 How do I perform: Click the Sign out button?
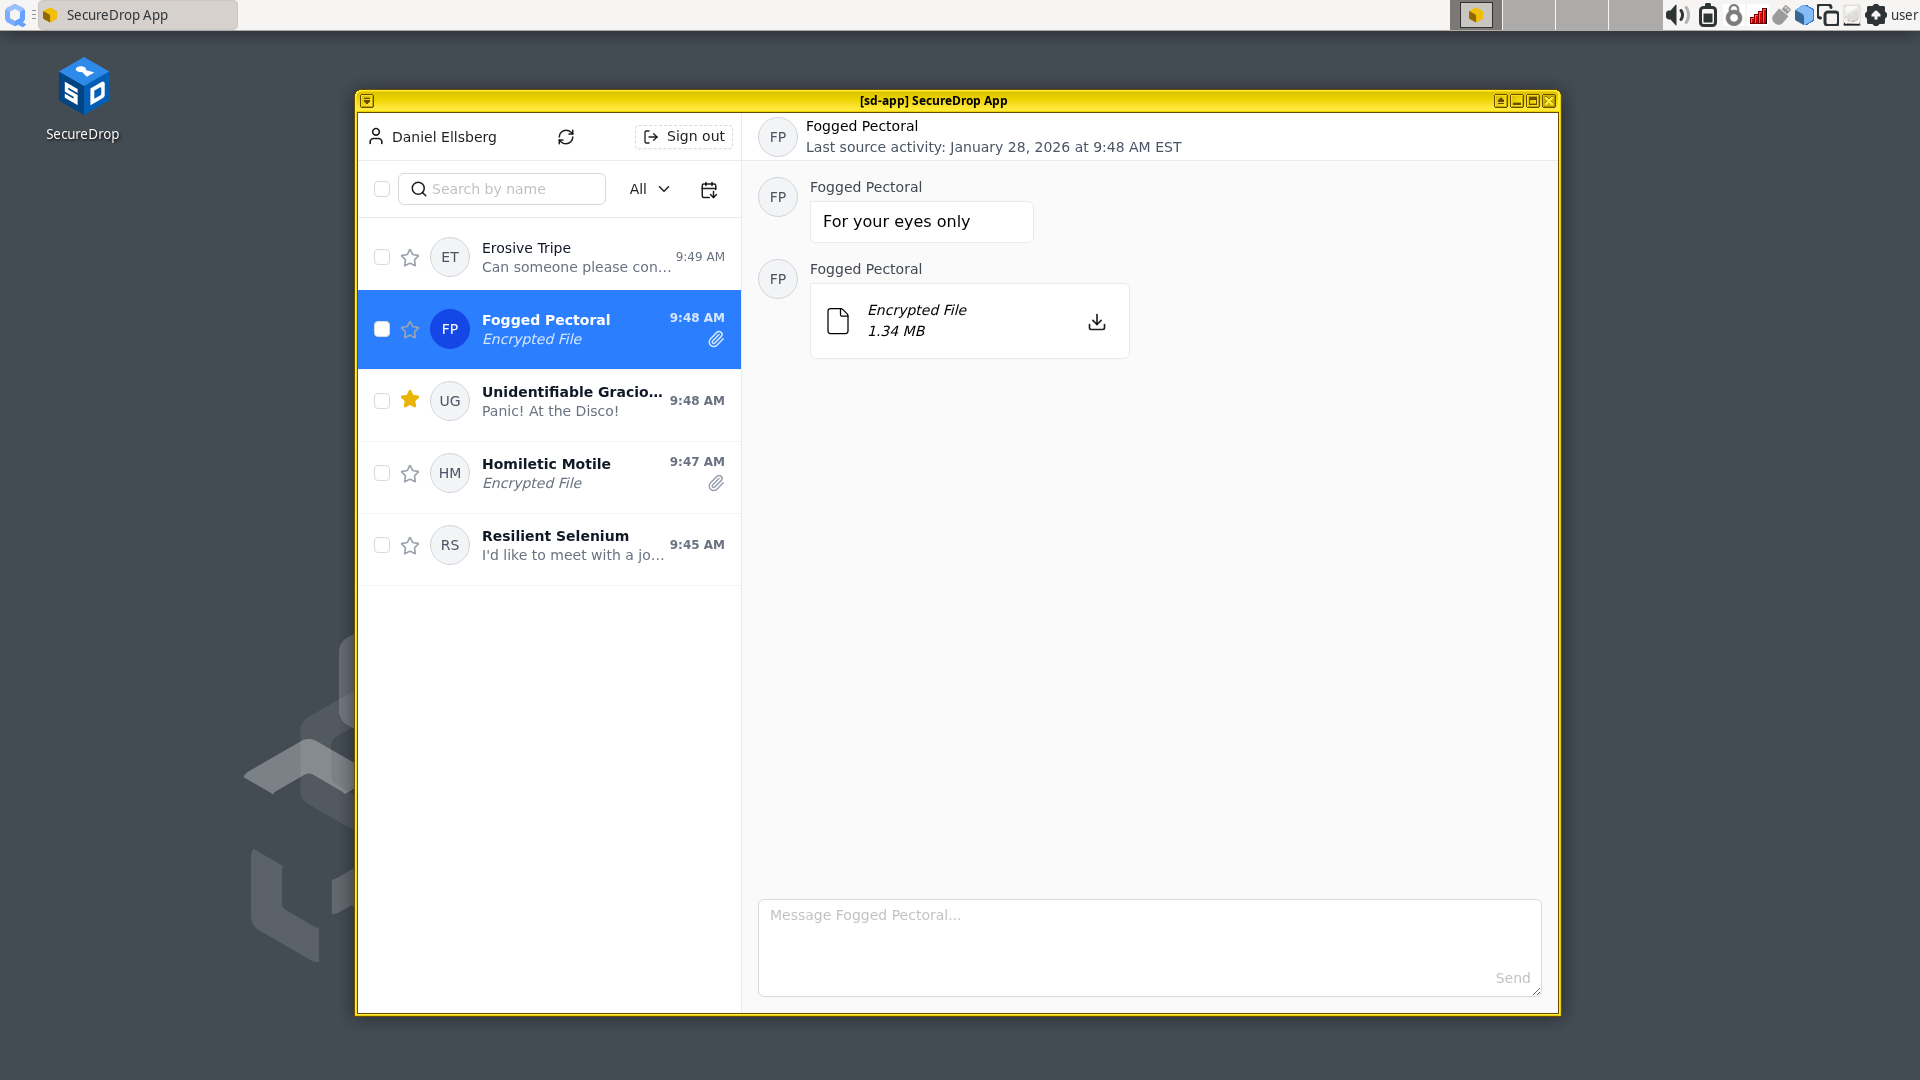tap(684, 137)
